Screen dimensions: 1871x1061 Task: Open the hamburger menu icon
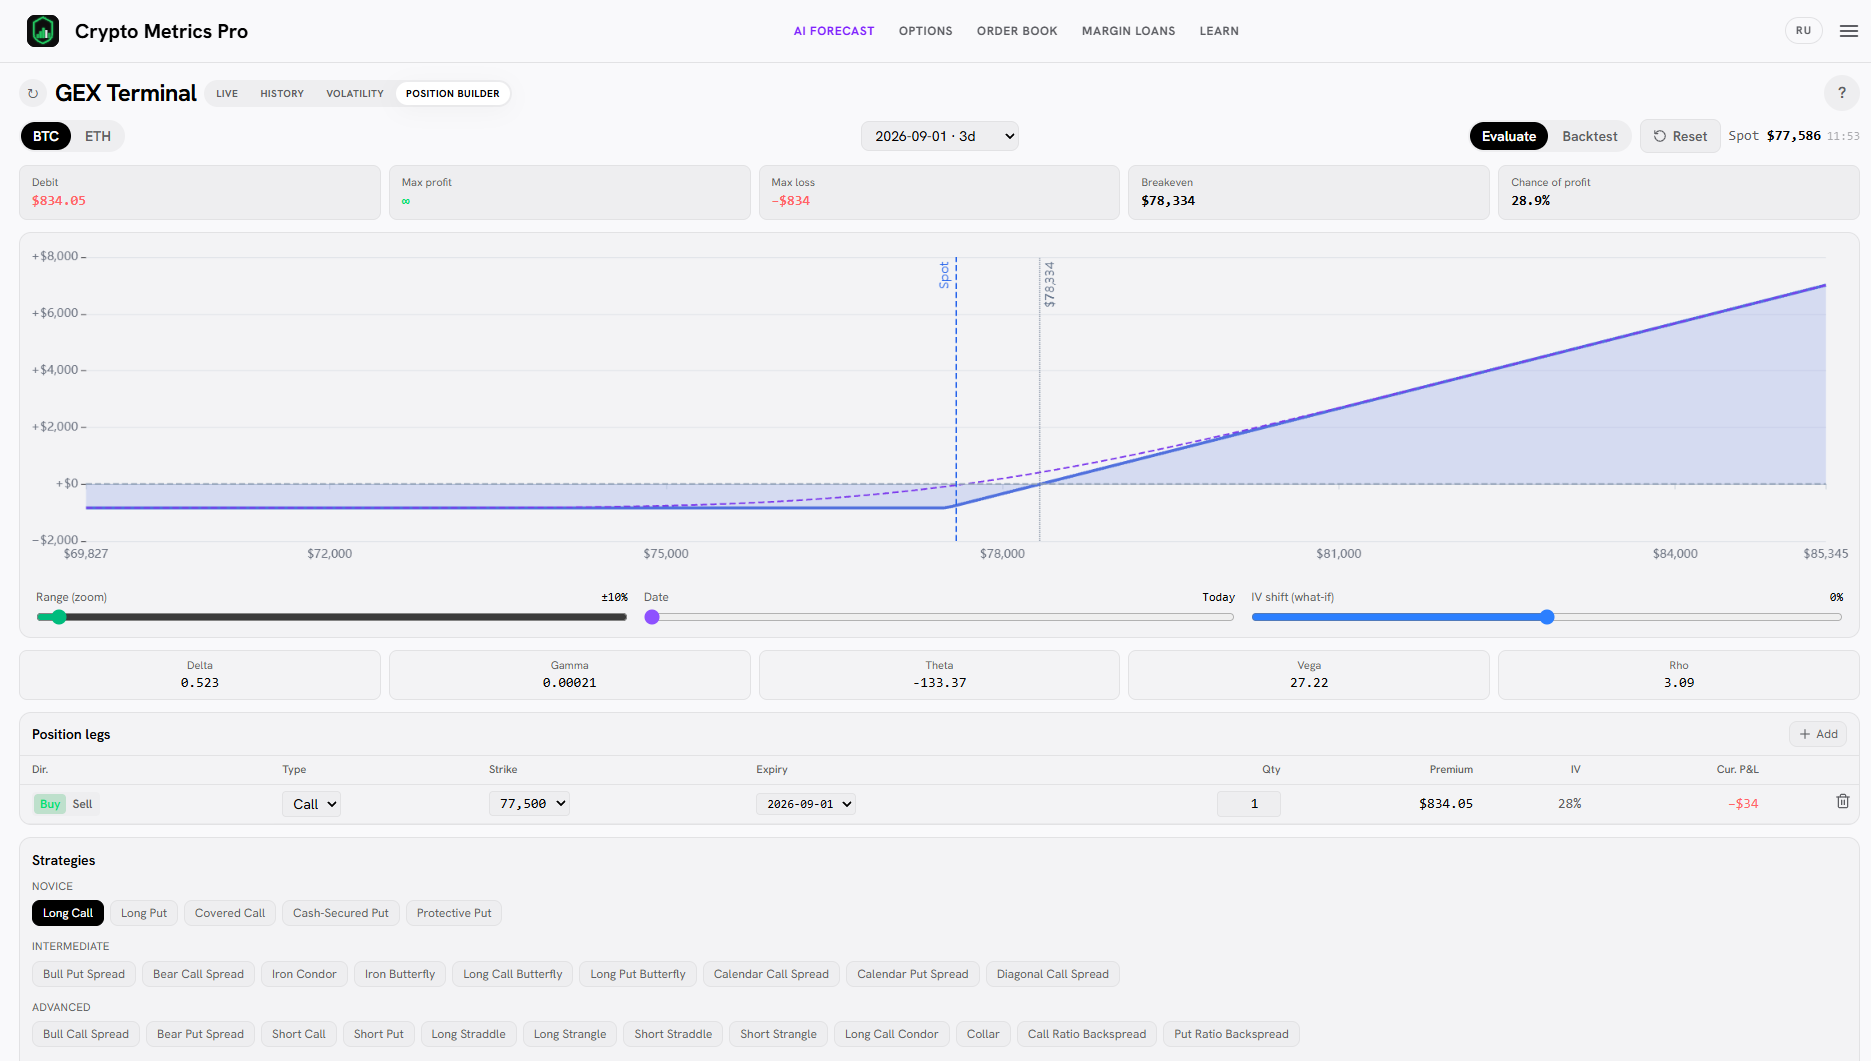click(1849, 31)
